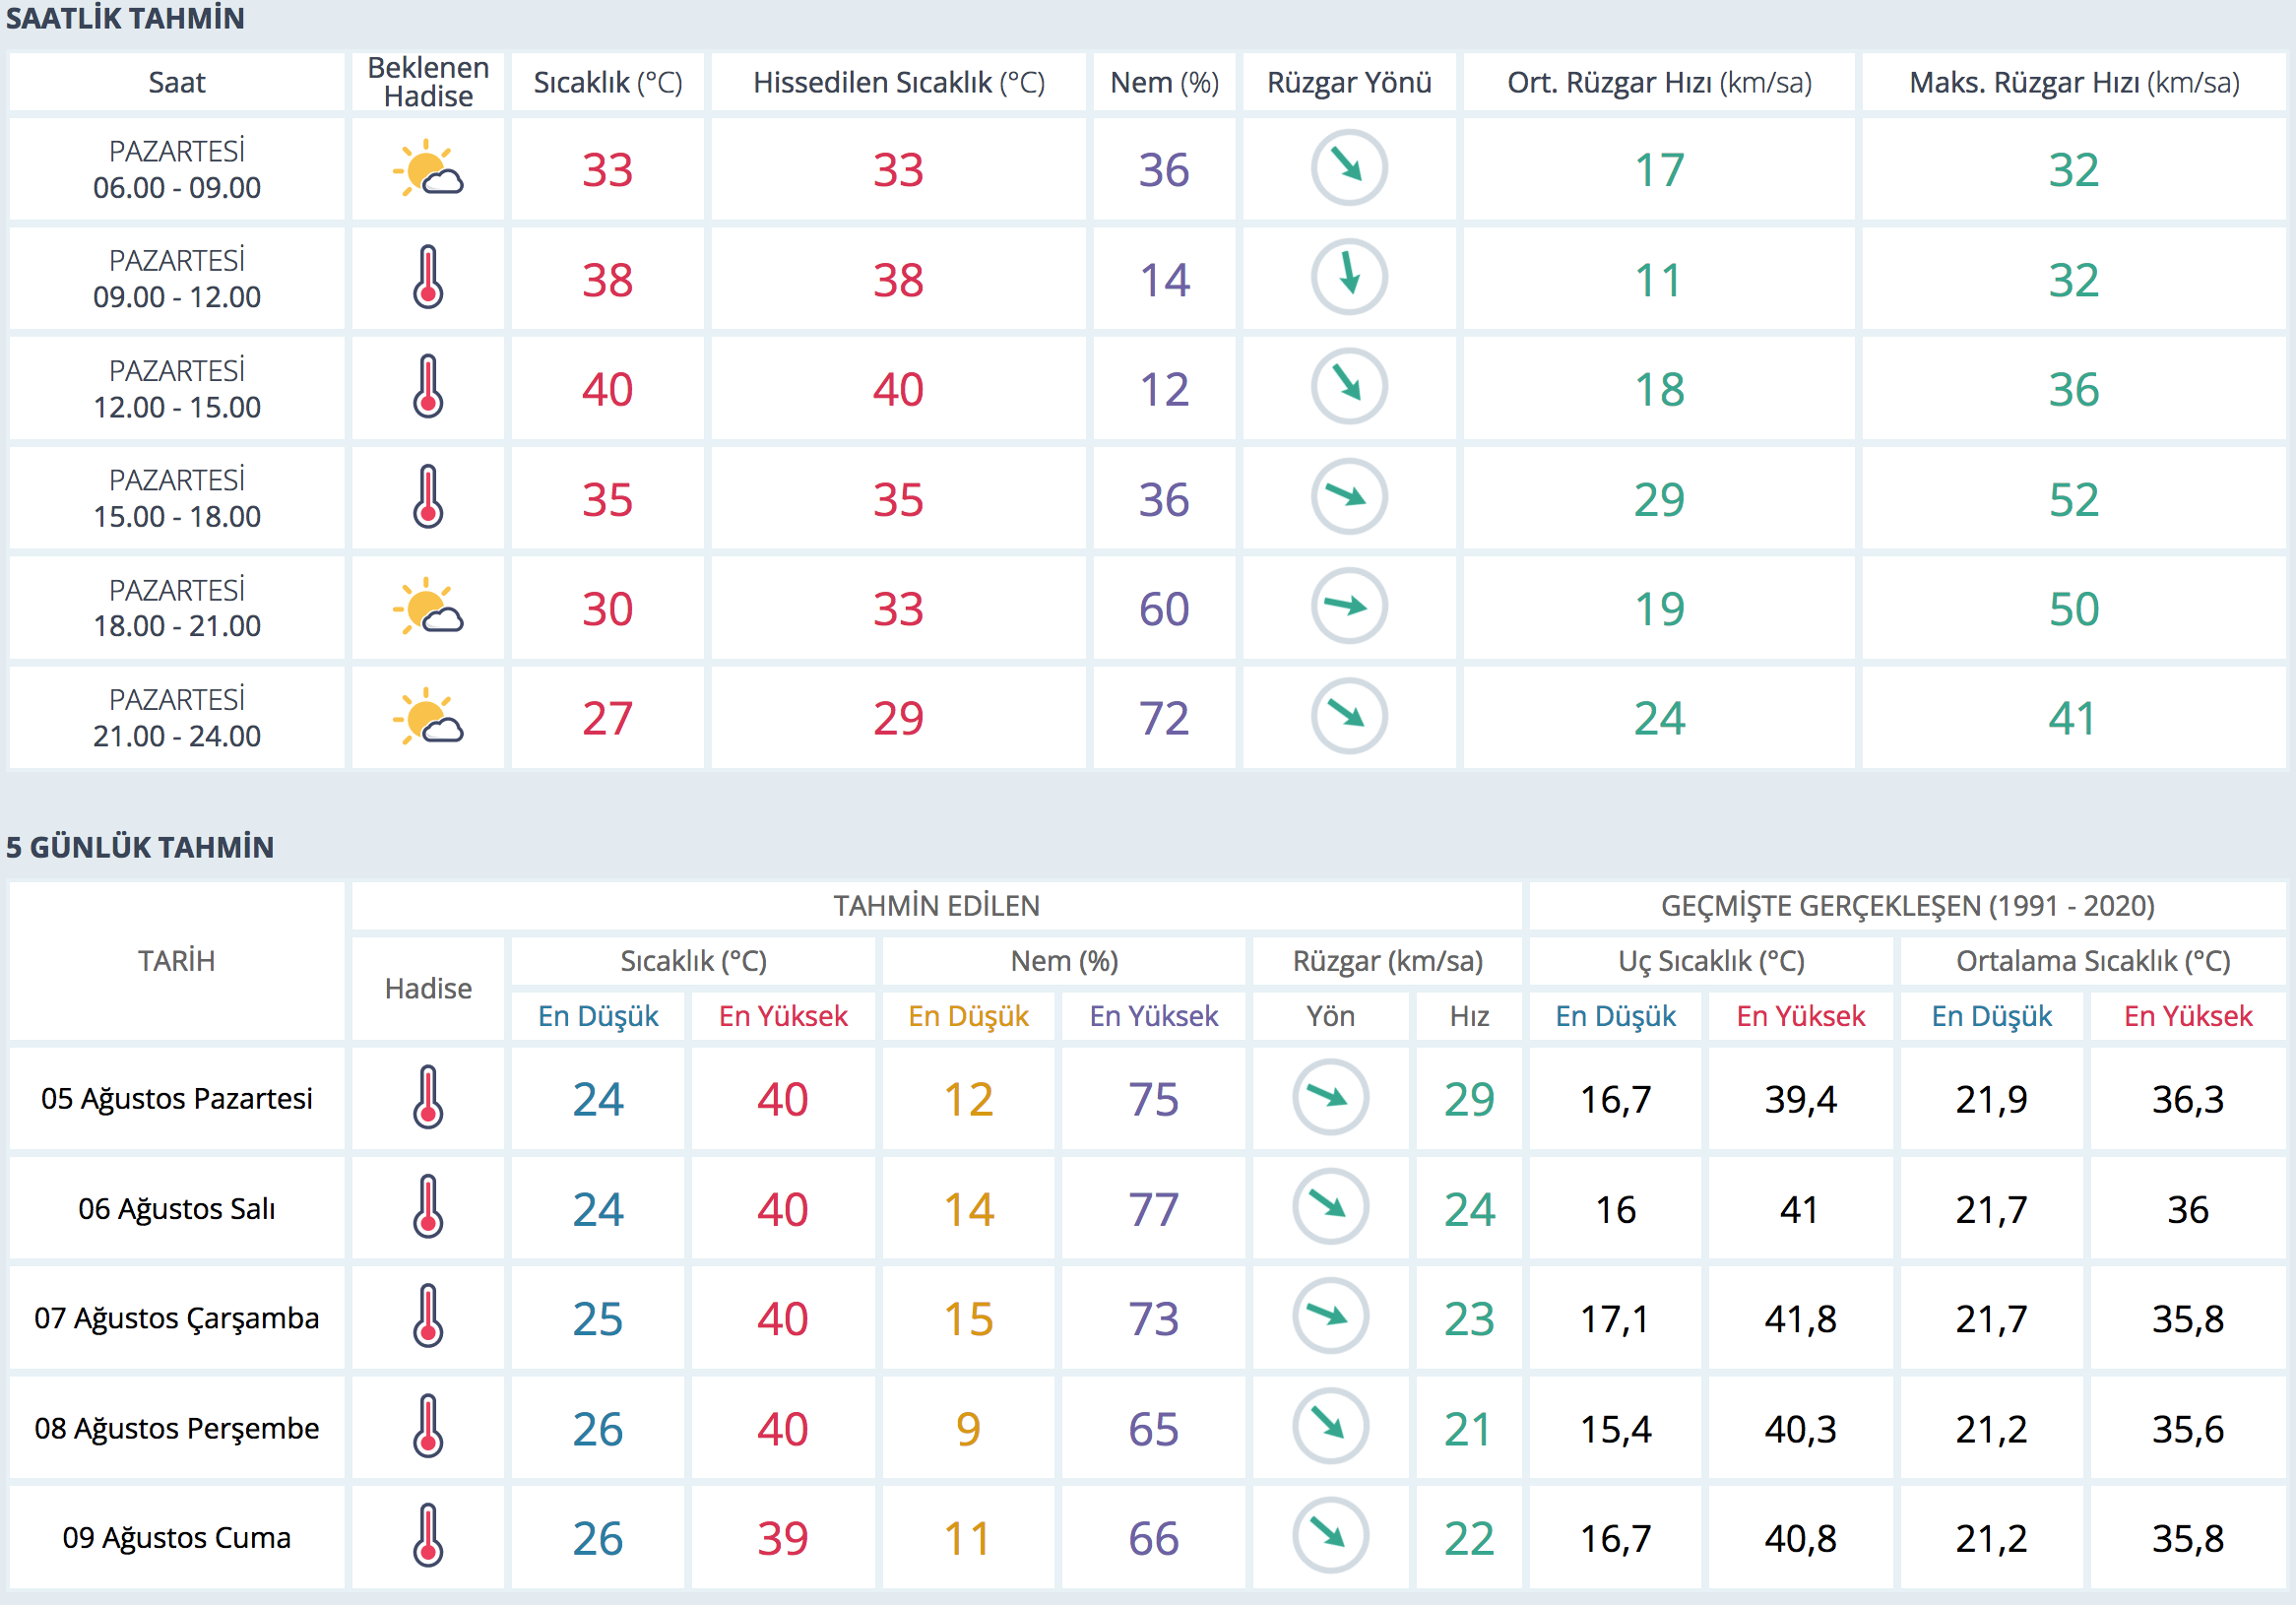Click the Maks. Rüzgar Hızı column header

pos(2073,82)
